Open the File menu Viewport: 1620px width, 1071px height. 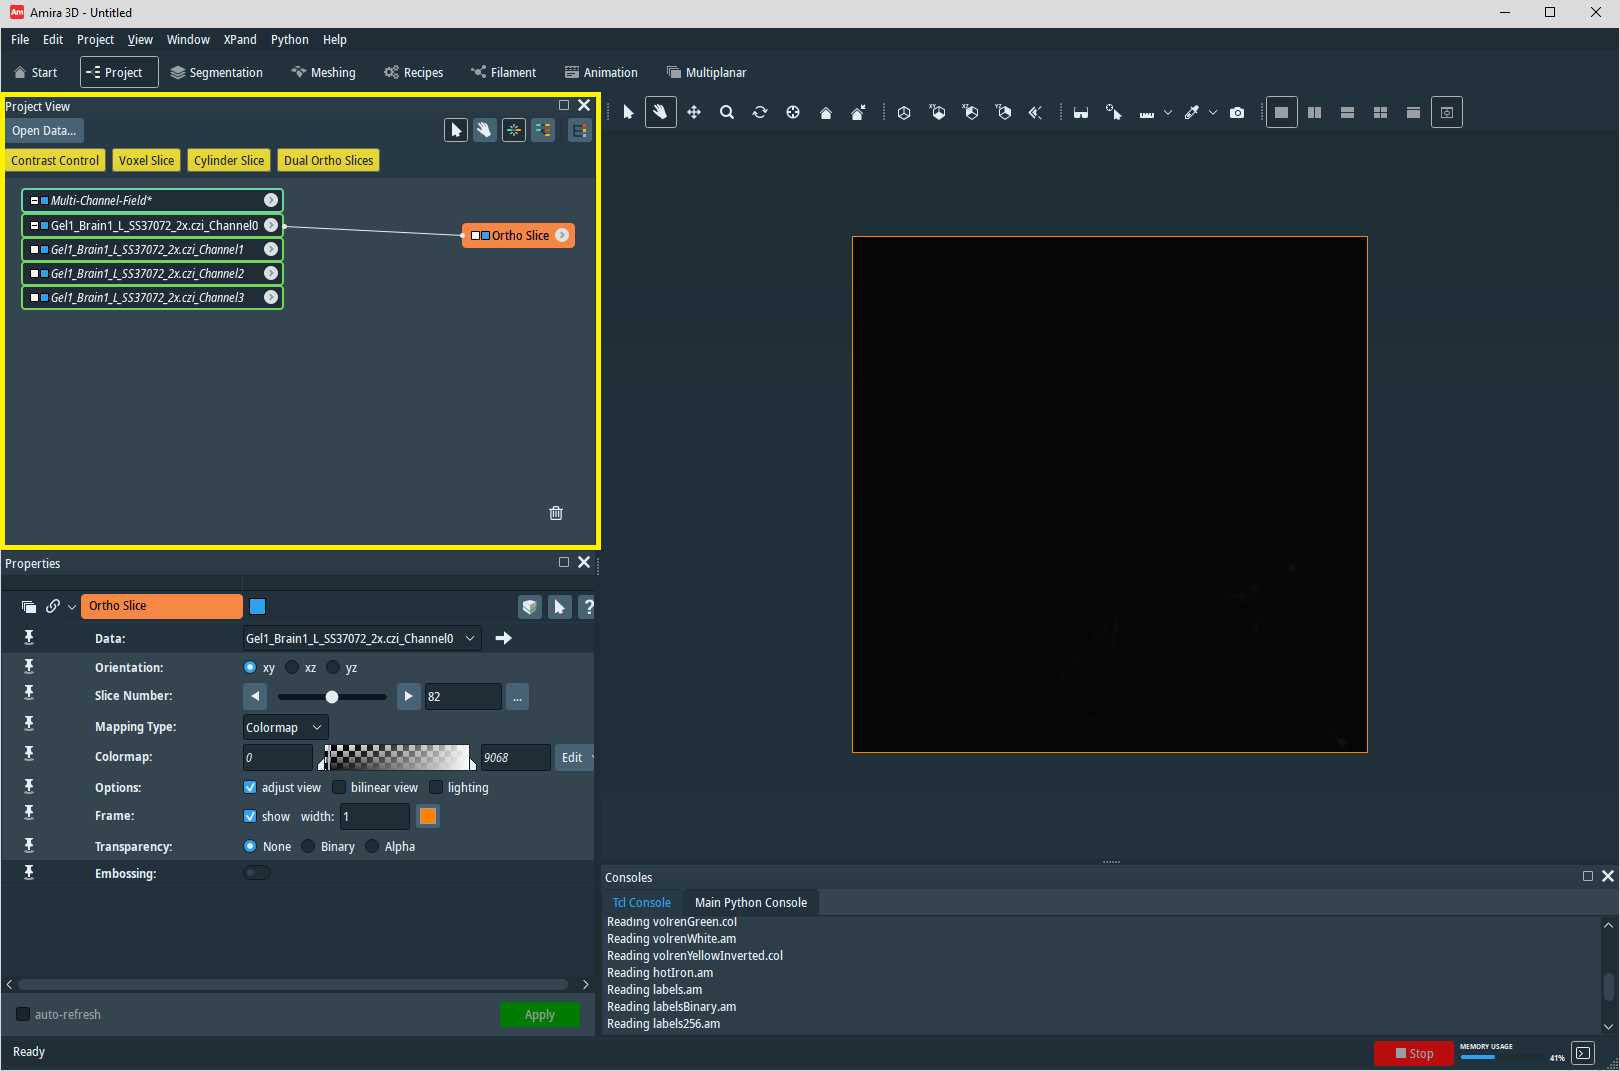pyautogui.click(x=20, y=40)
